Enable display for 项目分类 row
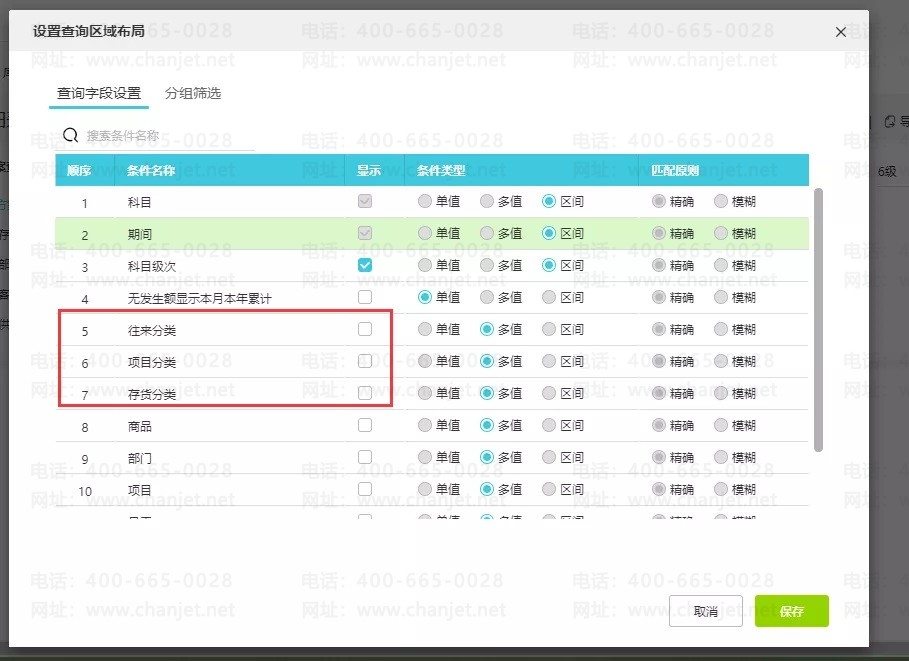Image resolution: width=909 pixels, height=661 pixels. click(x=365, y=361)
